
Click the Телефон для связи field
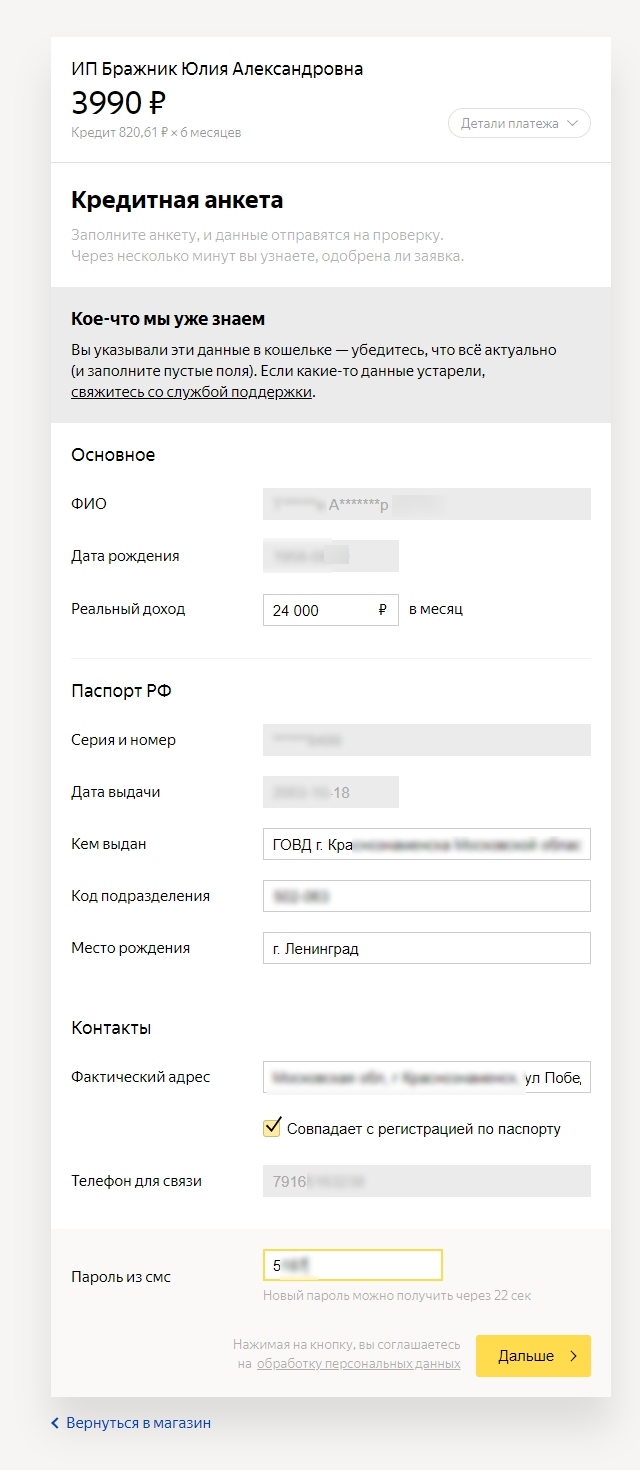pos(427,1181)
